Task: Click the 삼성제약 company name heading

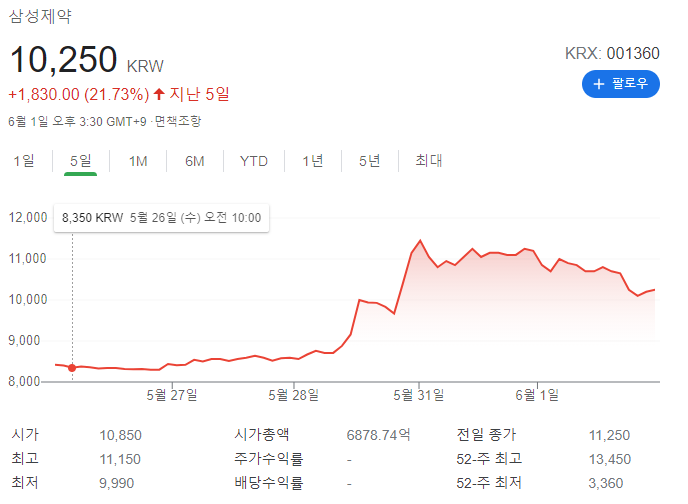Action: 40,16
